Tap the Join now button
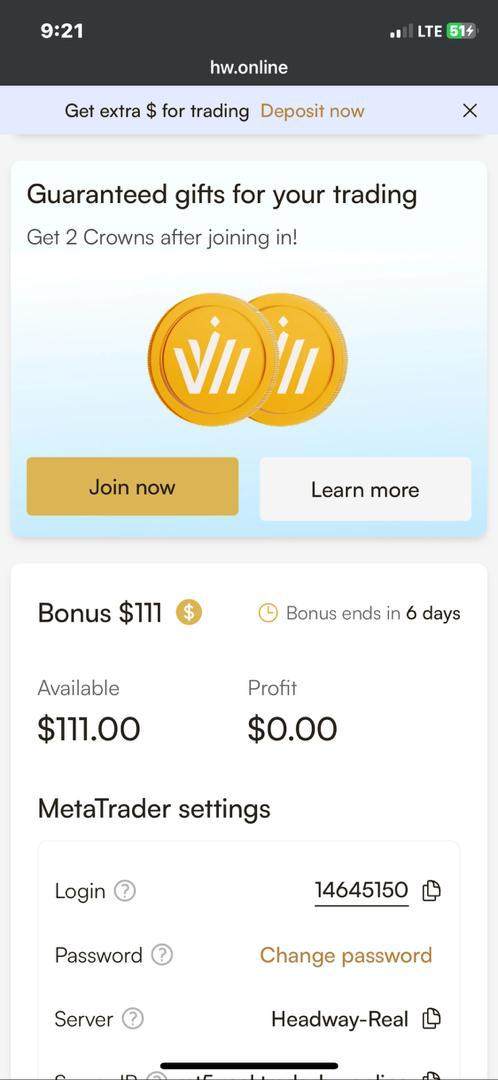 click(x=132, y=486)
